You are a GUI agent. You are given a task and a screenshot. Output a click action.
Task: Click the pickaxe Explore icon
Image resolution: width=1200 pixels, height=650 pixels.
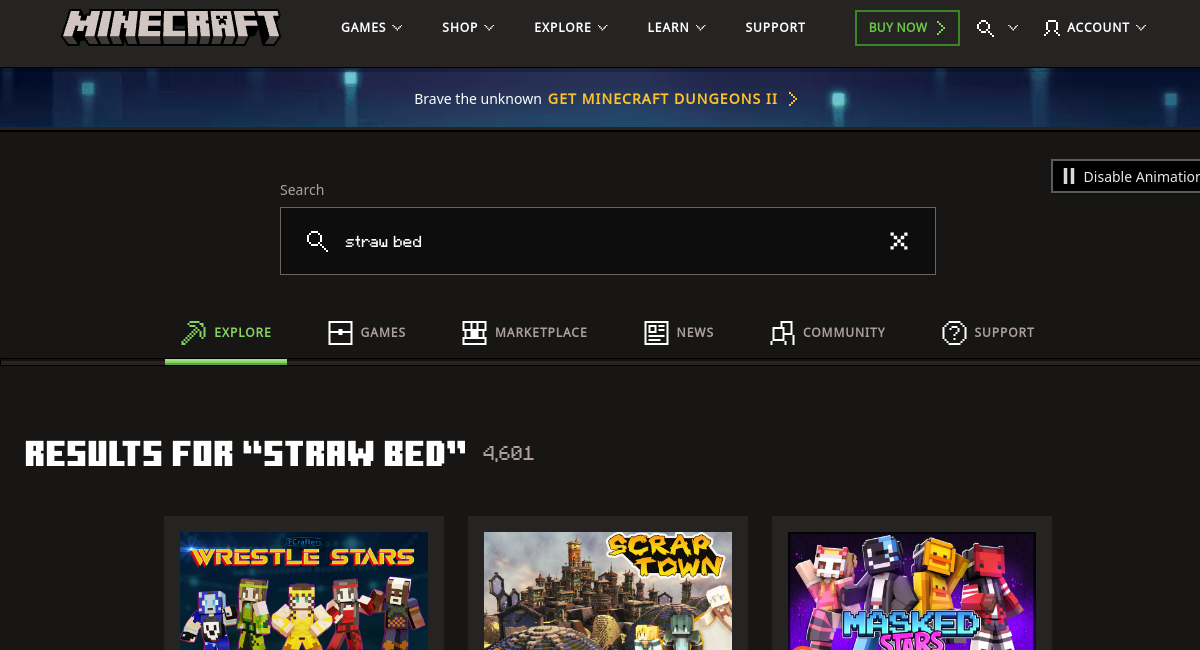pyautogui.click(x=193, y=332)
